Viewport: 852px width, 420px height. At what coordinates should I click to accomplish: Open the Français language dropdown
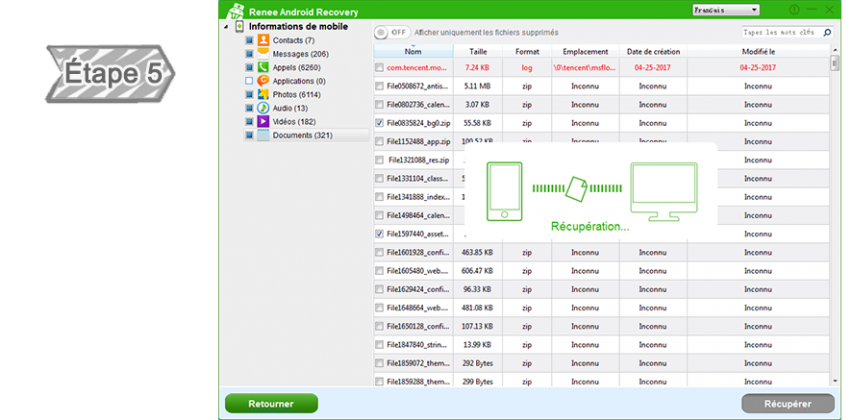point(726,10)
